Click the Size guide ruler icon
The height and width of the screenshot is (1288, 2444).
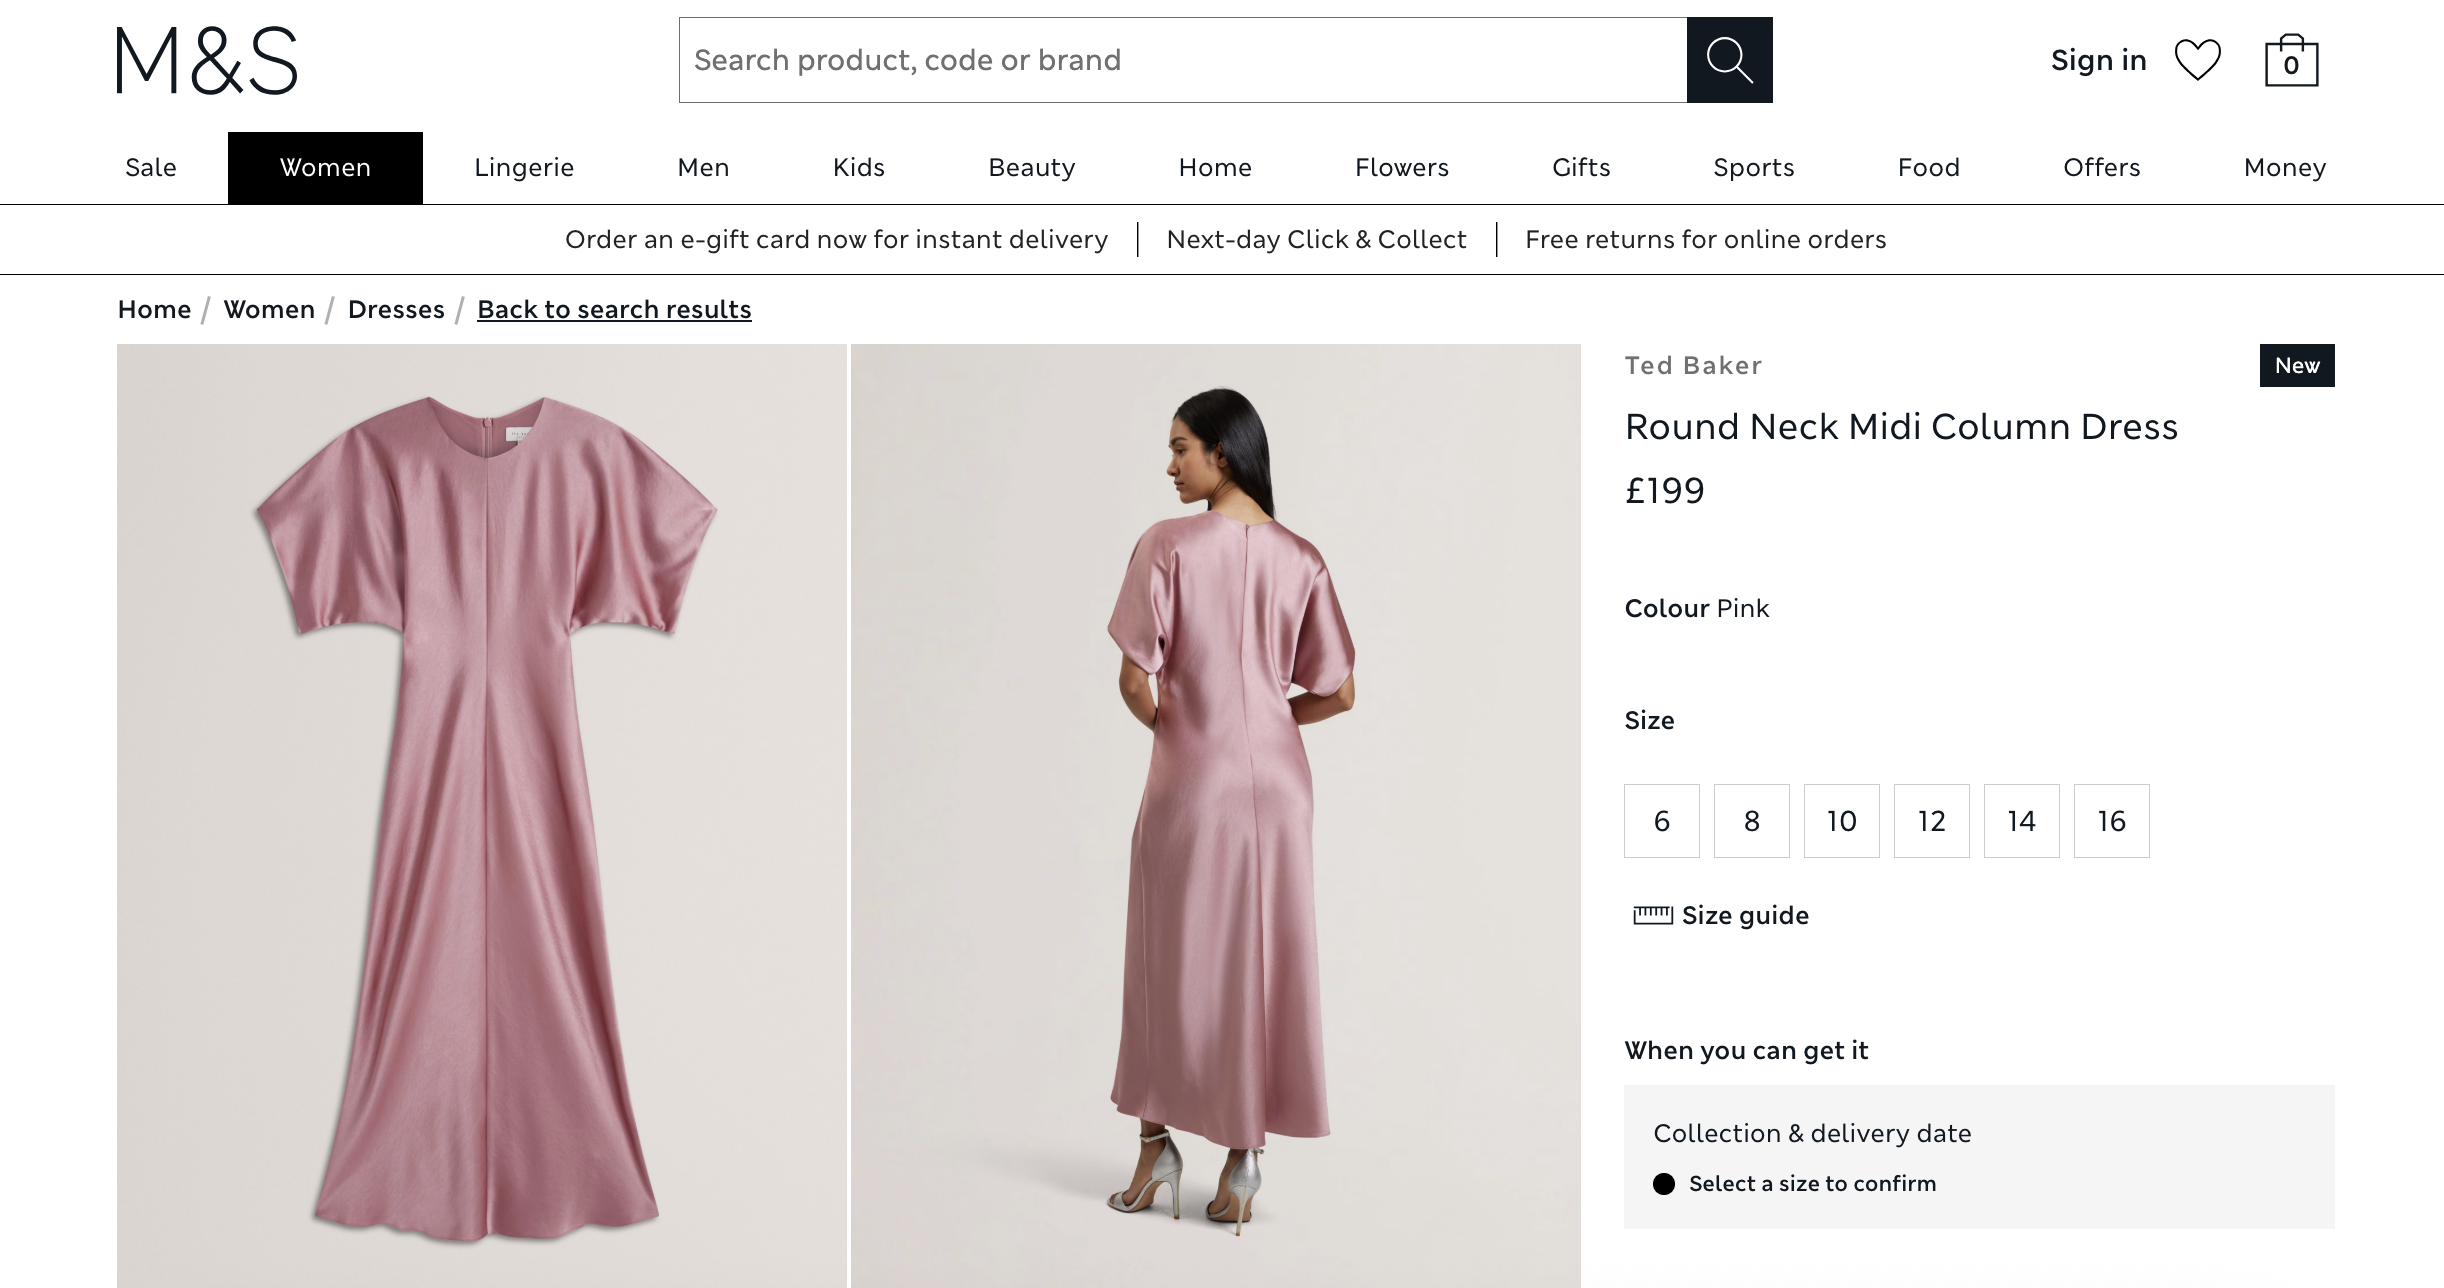(x=1652, y=915)
